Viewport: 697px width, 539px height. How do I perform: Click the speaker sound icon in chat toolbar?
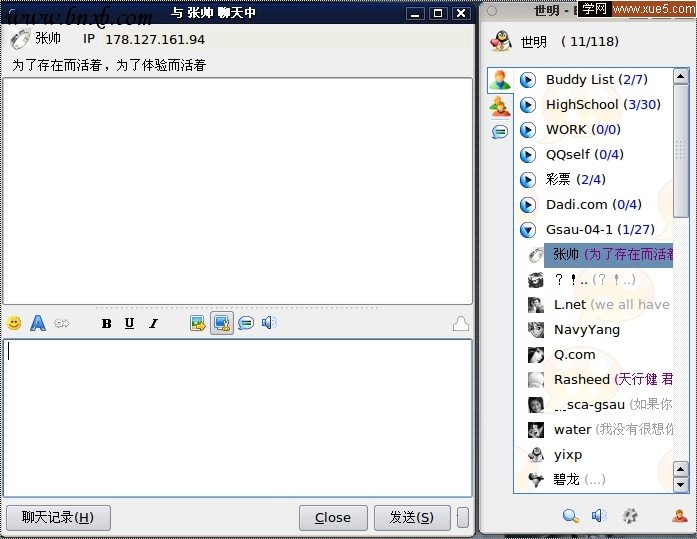[269, 323]
